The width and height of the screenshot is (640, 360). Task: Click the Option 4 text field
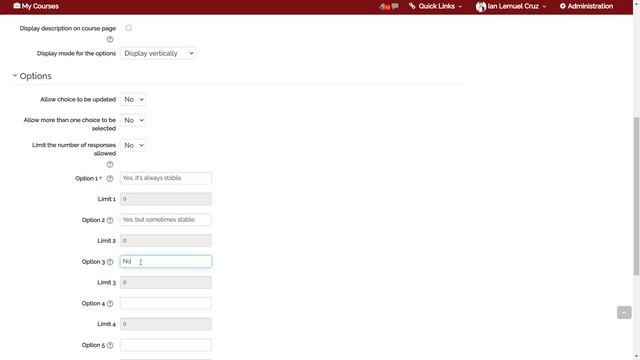click(166, 303)
